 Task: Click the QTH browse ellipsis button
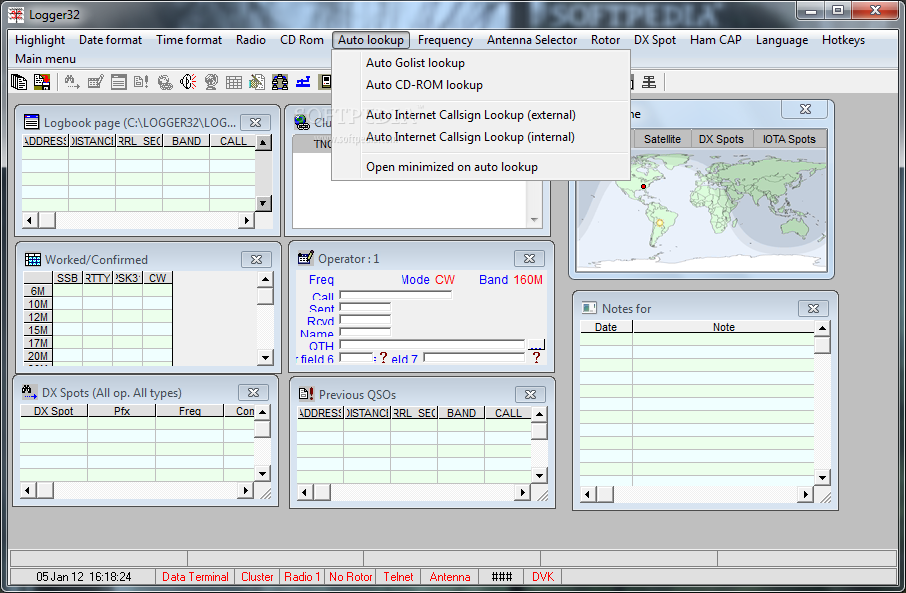pyautogui.click(x=536, y=345)
